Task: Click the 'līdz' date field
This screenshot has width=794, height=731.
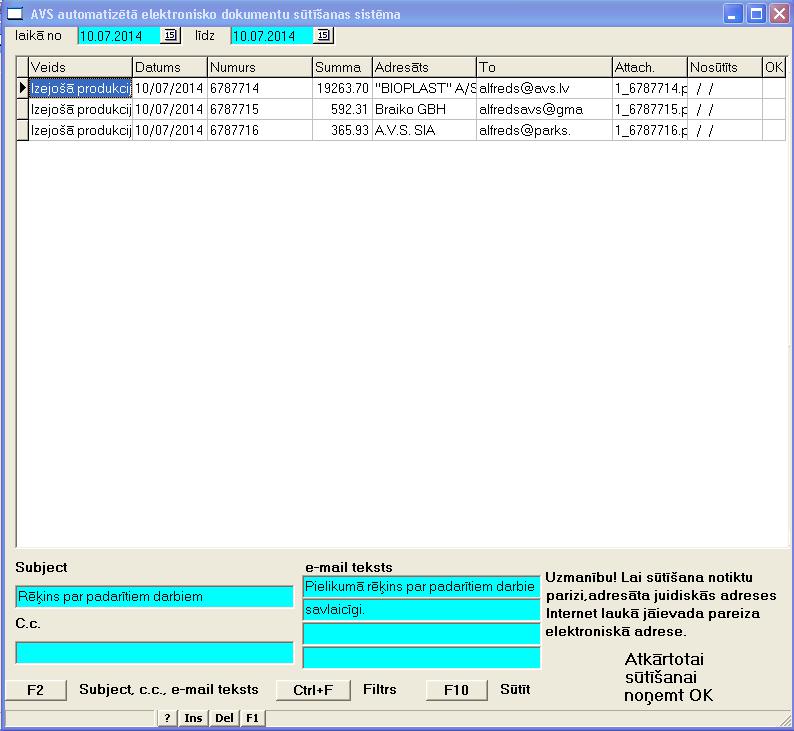Action: tap(272, 35)
